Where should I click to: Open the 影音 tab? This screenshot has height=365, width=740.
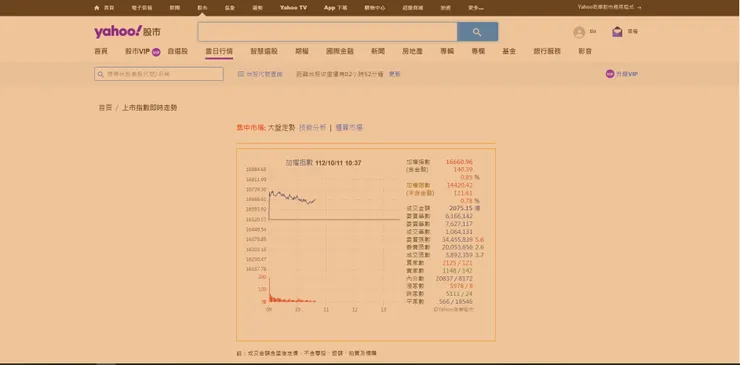point(585,51)
